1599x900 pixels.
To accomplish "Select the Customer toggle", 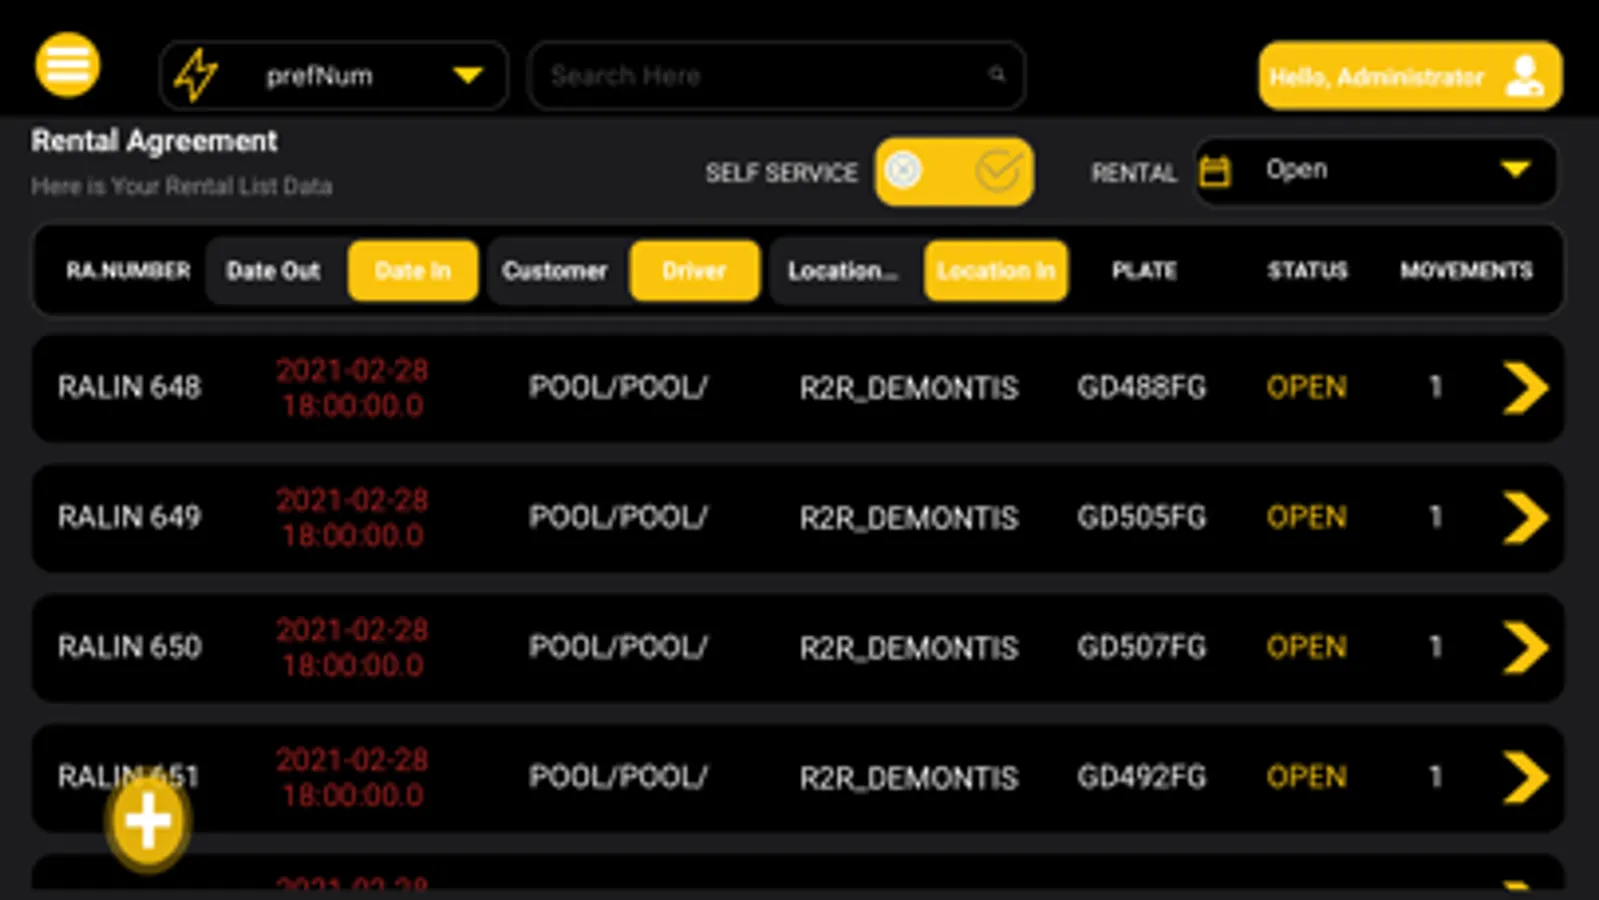I will click(x=555, y=271).
